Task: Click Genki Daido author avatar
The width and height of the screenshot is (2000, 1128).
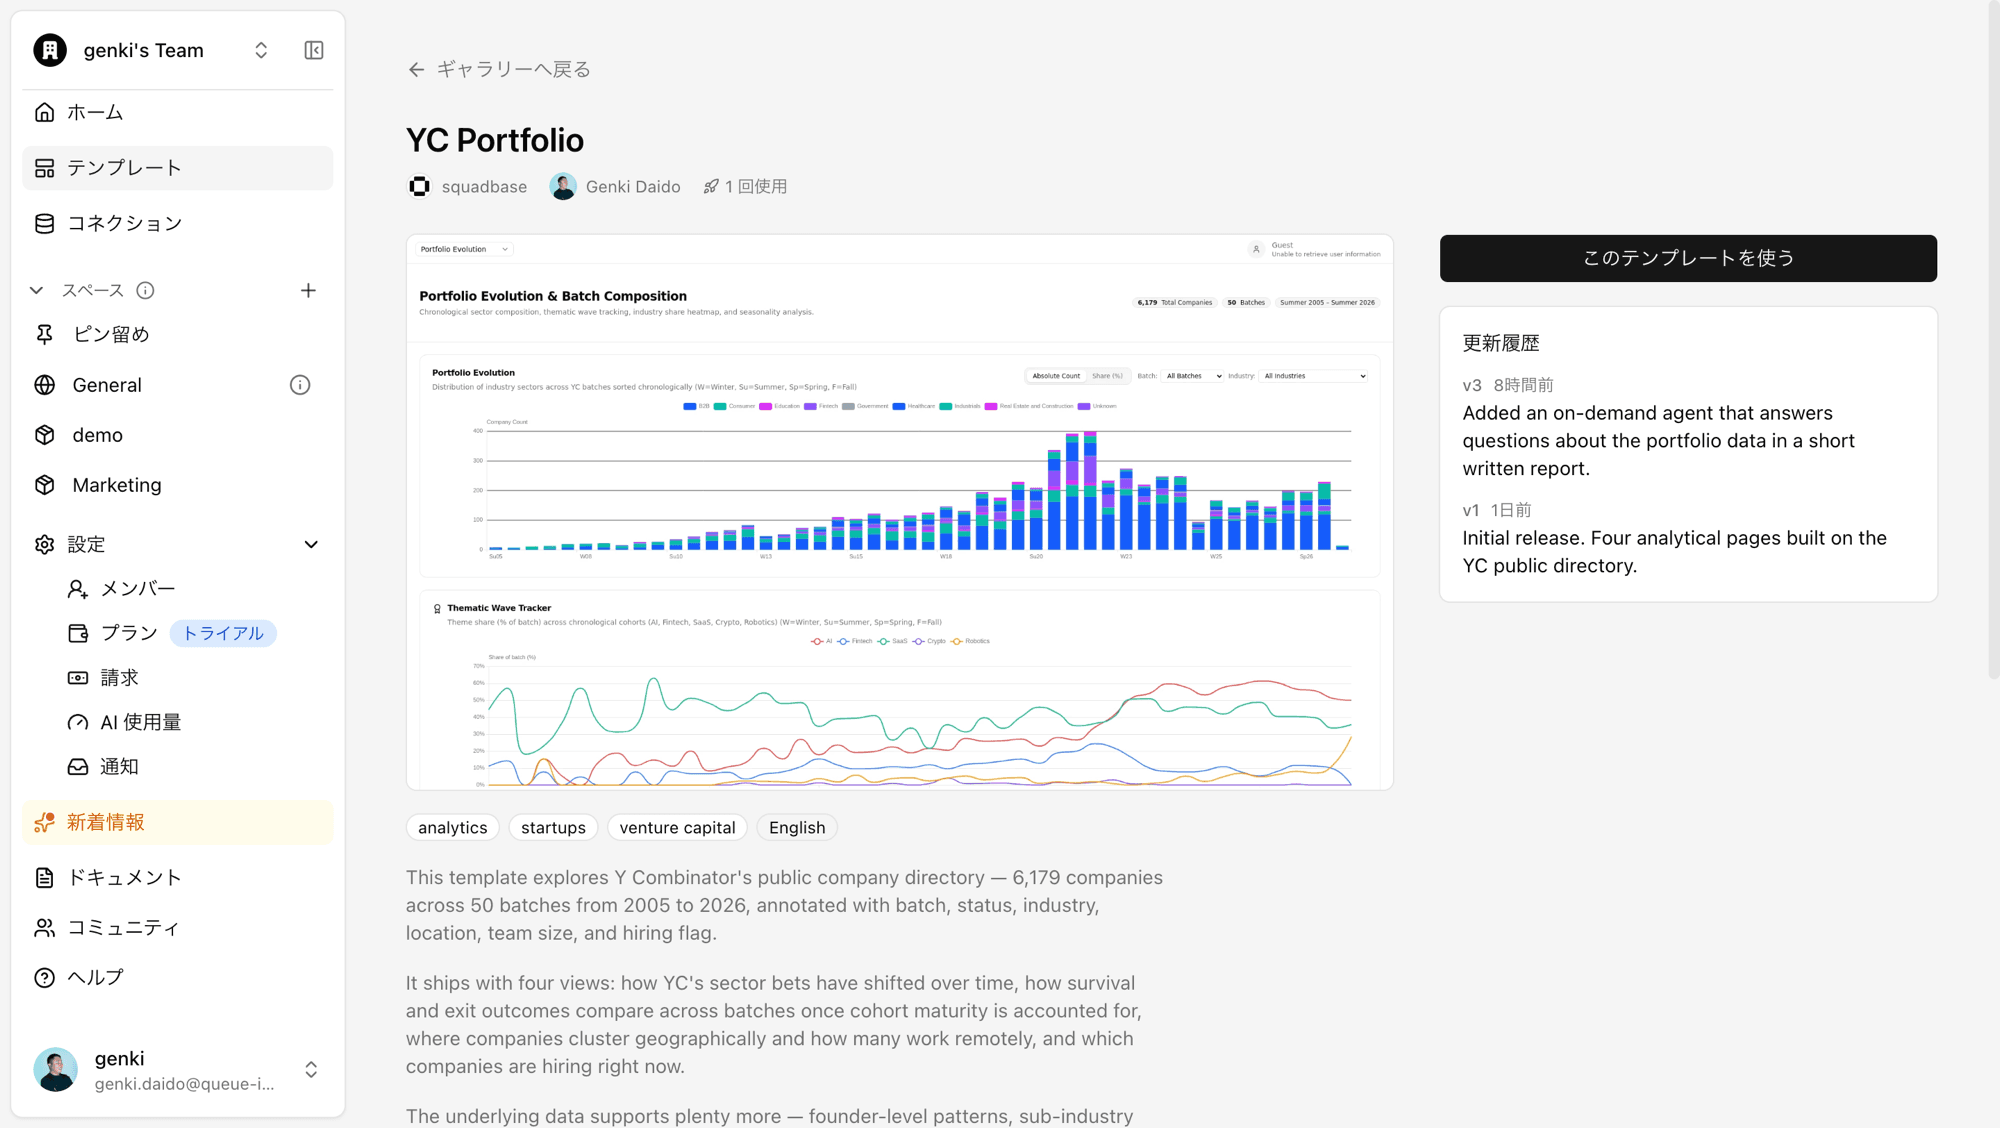Action: [x=563, y=186]
